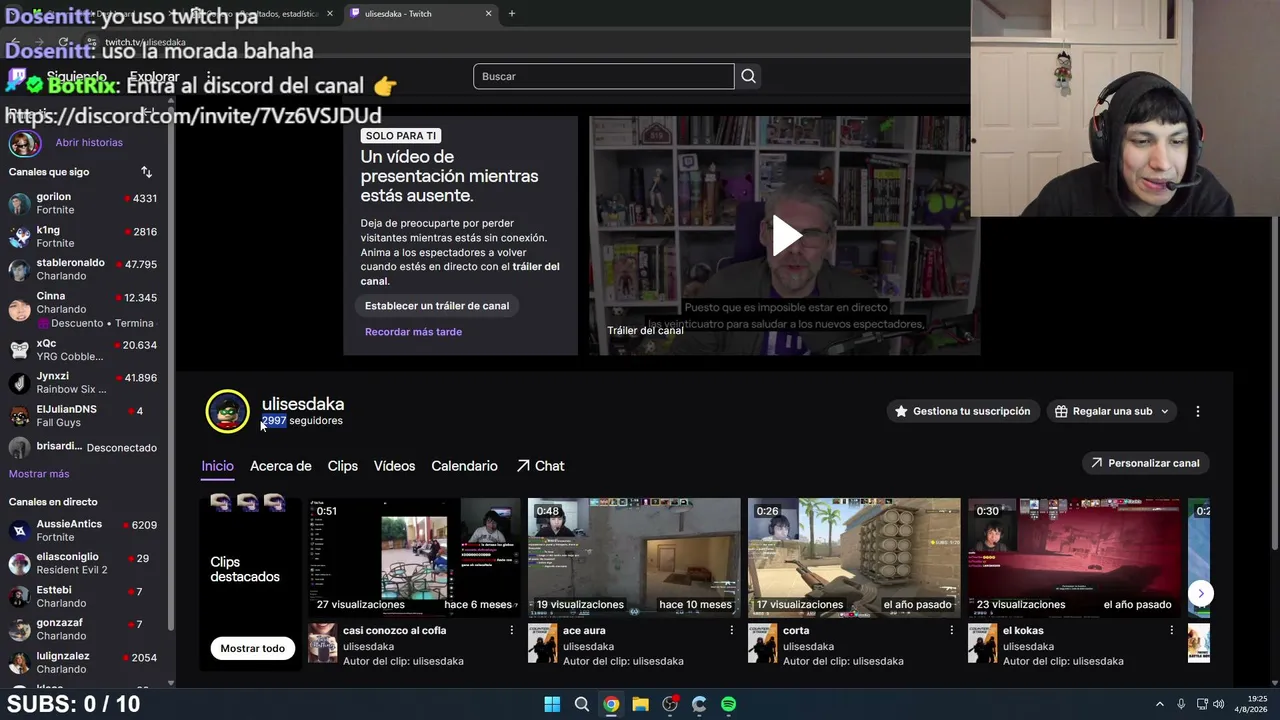Screen dimensions: 1280x720
Task: Click AussieAntics' avatar in the sidebar
Action: pyautogui.click(x=19, y=531)
